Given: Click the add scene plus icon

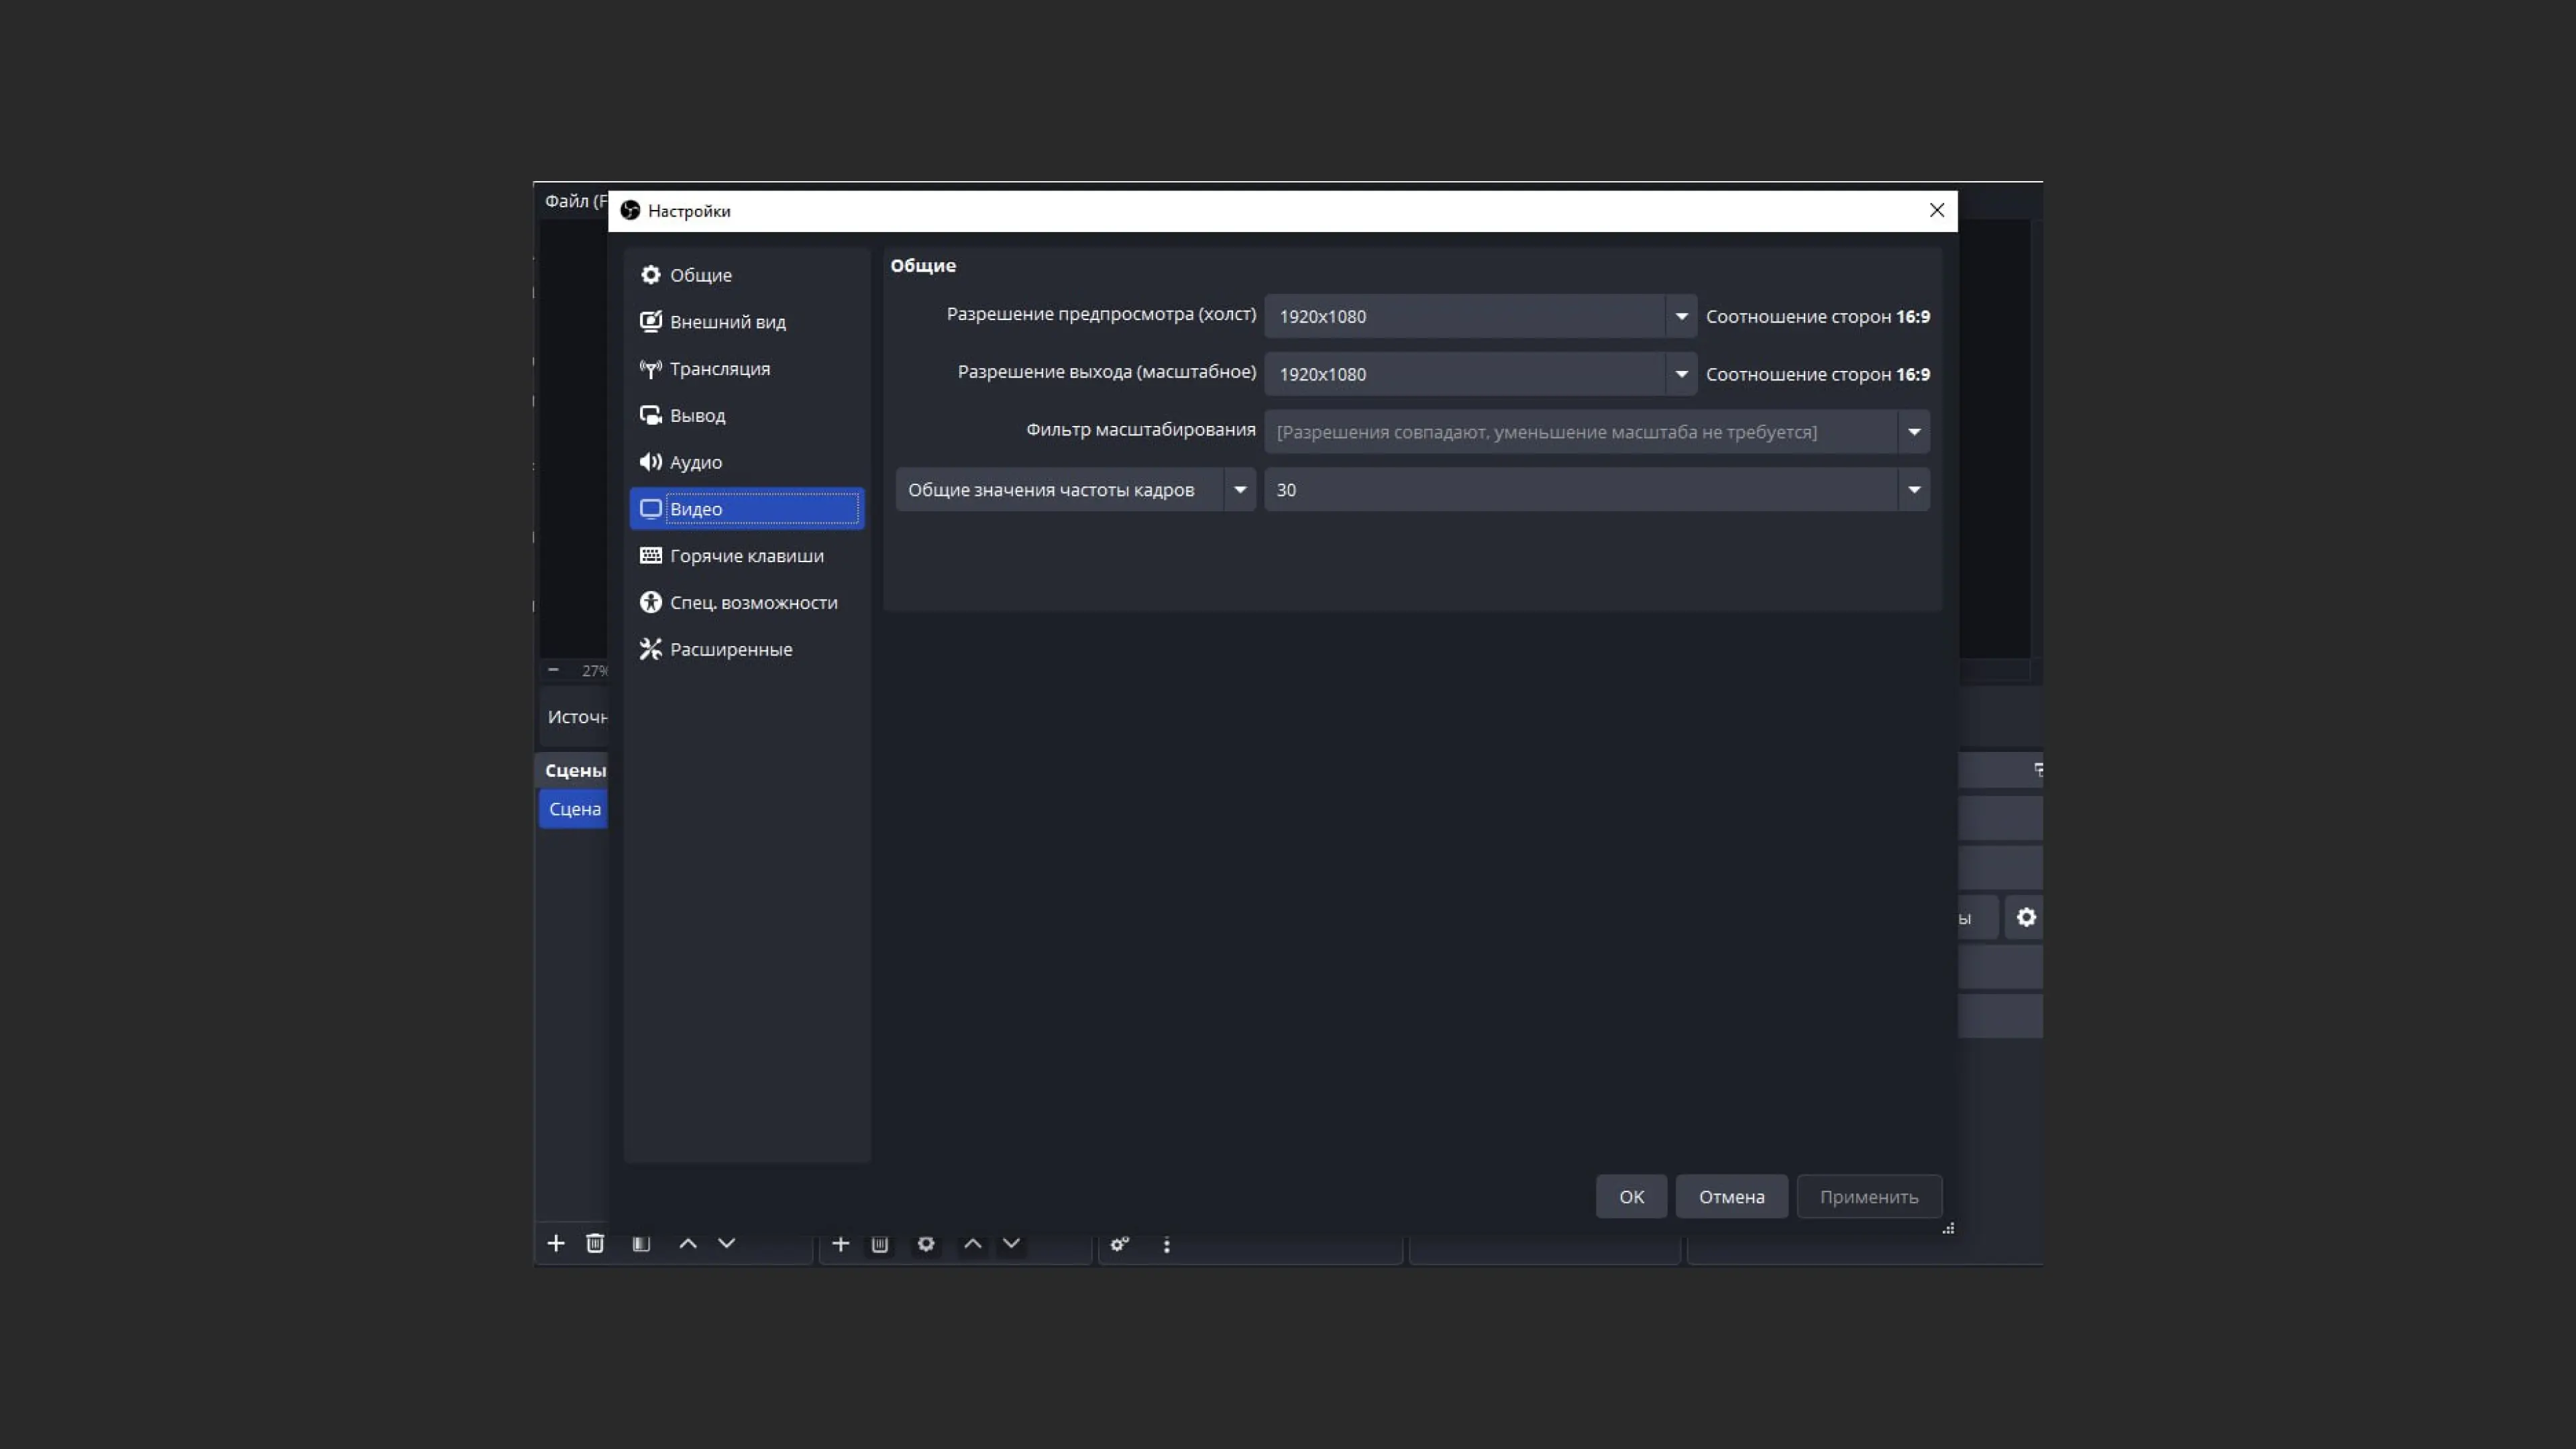Looking at the screenshot, I should point(556,1243).
